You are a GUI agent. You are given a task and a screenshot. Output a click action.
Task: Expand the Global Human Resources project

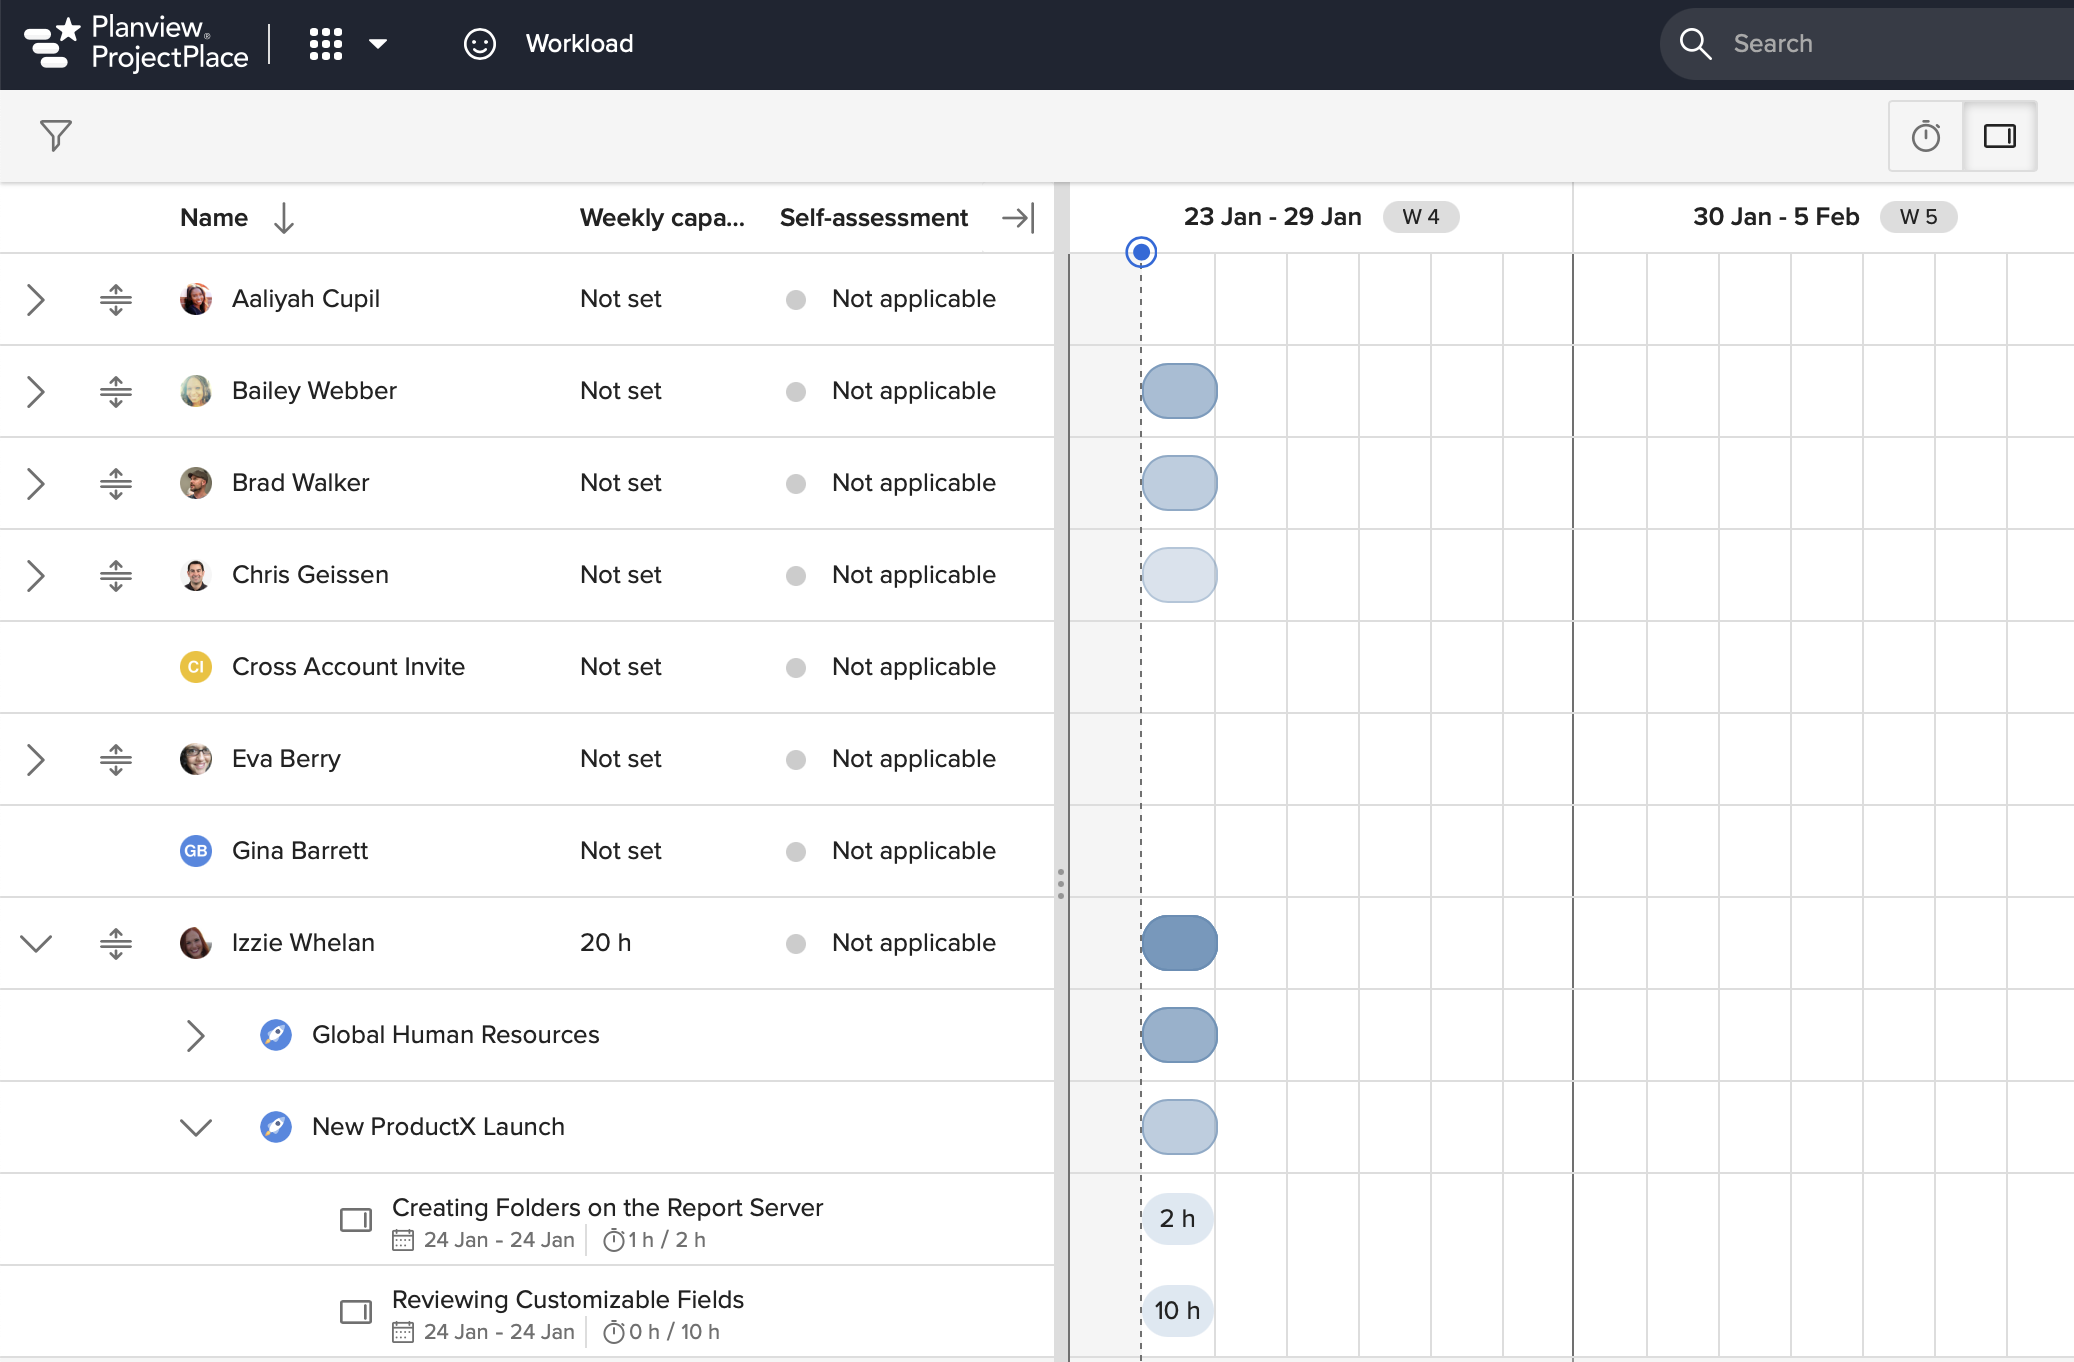(x=196, y=1035)
